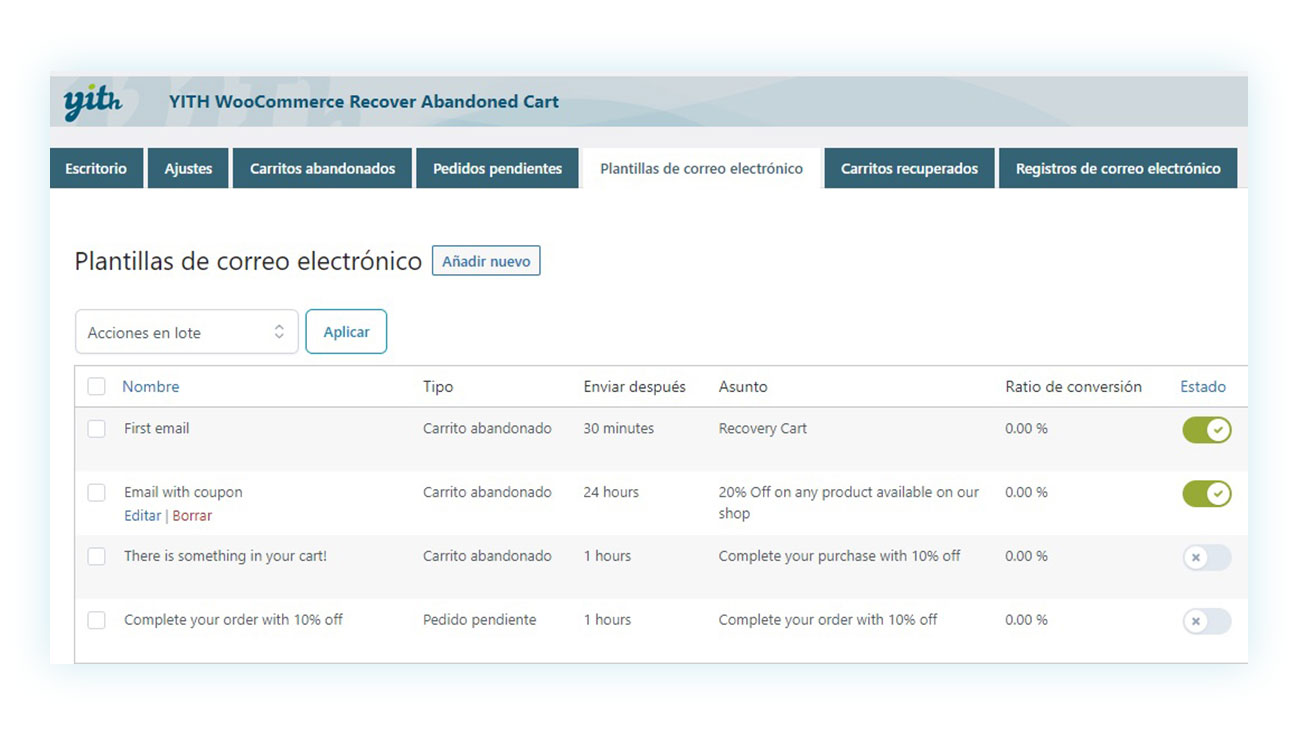
Task: Click the Recovery Cart subject
Action: tap(762, 428)
